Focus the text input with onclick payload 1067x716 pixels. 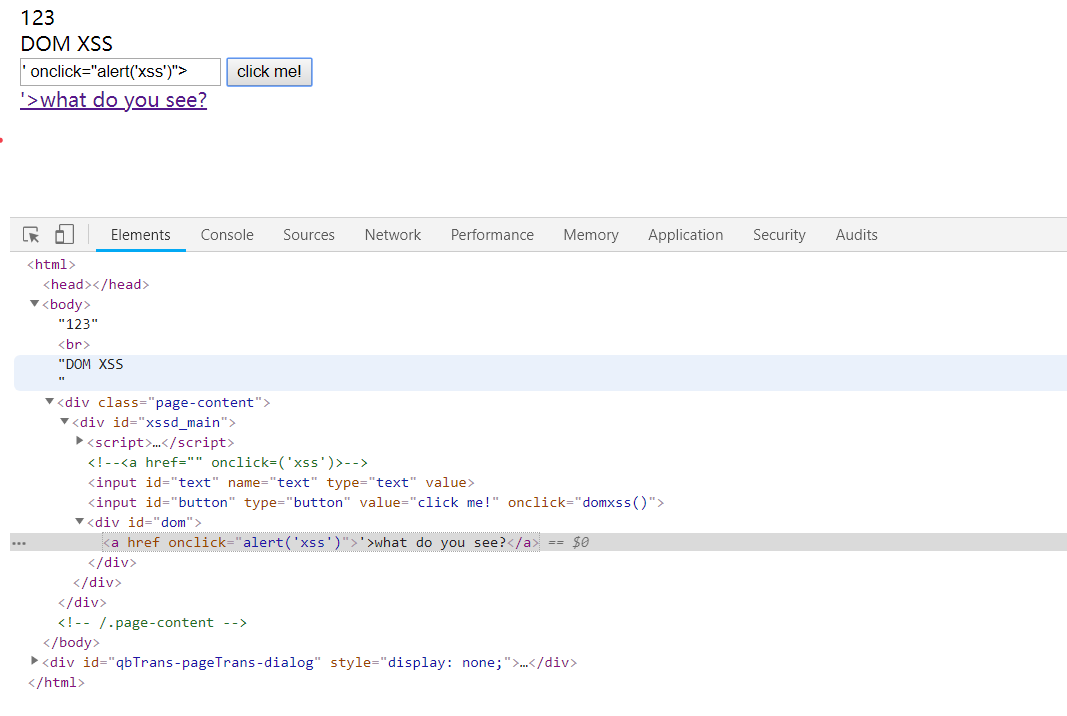coord(120,72)
